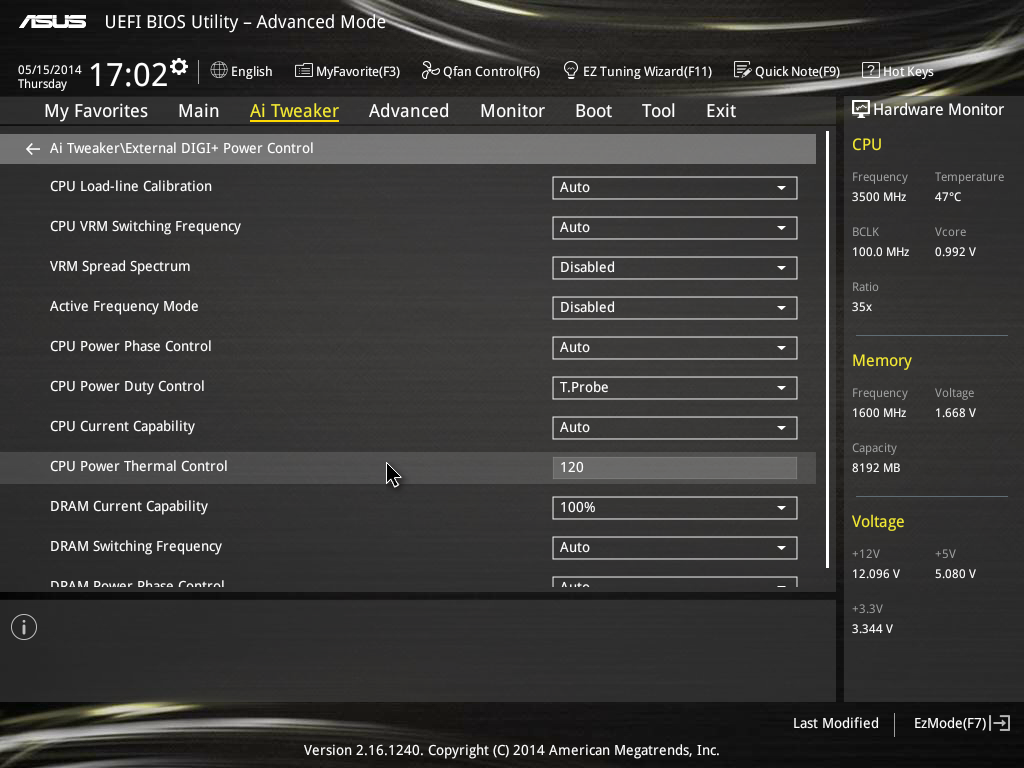
Task: Select the Ai Tweaker tab
Action: click(x=294, y=111)
